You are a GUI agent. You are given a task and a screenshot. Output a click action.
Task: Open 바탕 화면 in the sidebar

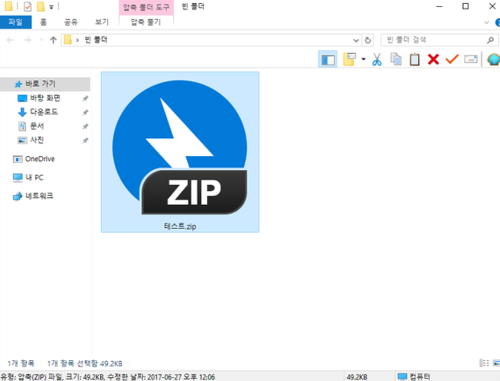pyautogui.click(x=45, y=98)
